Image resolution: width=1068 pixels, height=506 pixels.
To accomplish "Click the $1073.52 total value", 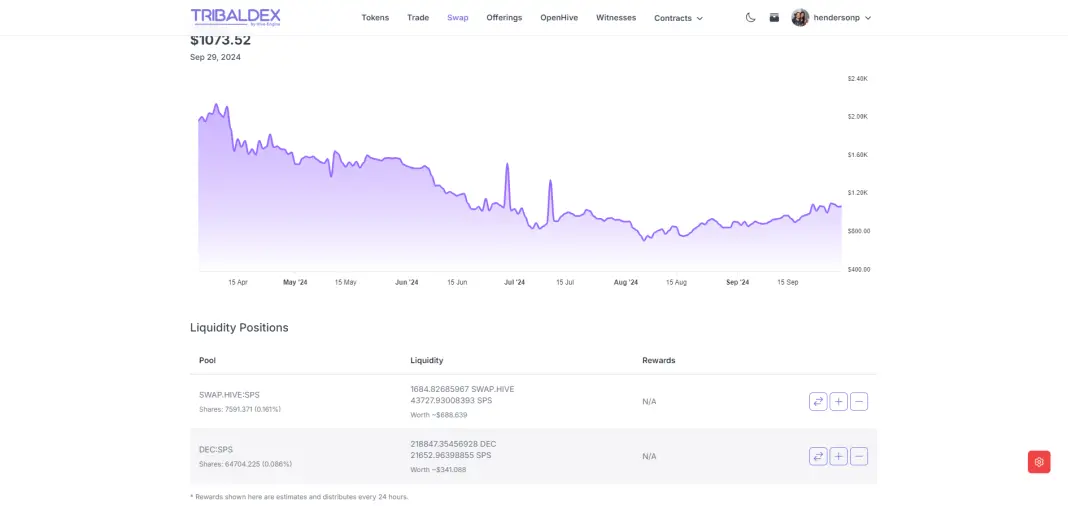I will click(x=220, y=40).
